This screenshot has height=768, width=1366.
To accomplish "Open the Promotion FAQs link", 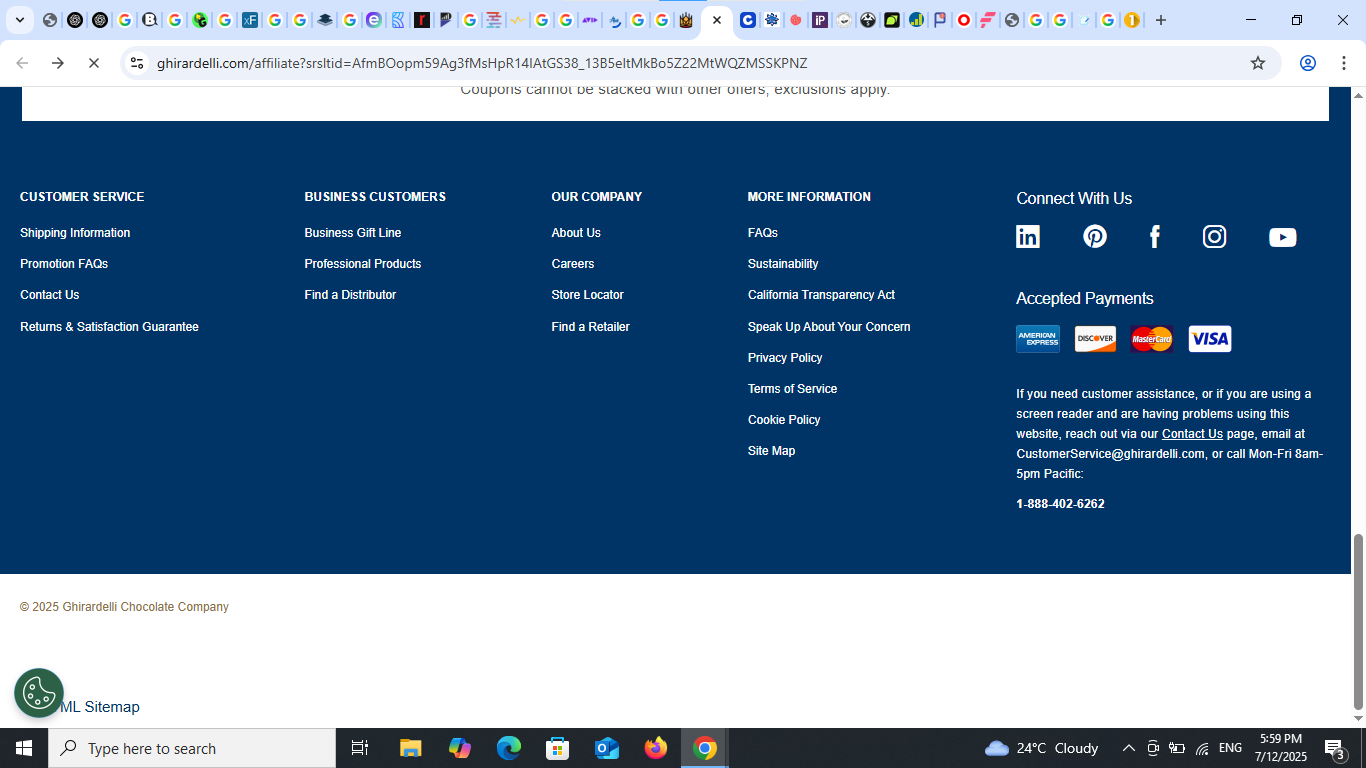I will [x=64, y=264].
